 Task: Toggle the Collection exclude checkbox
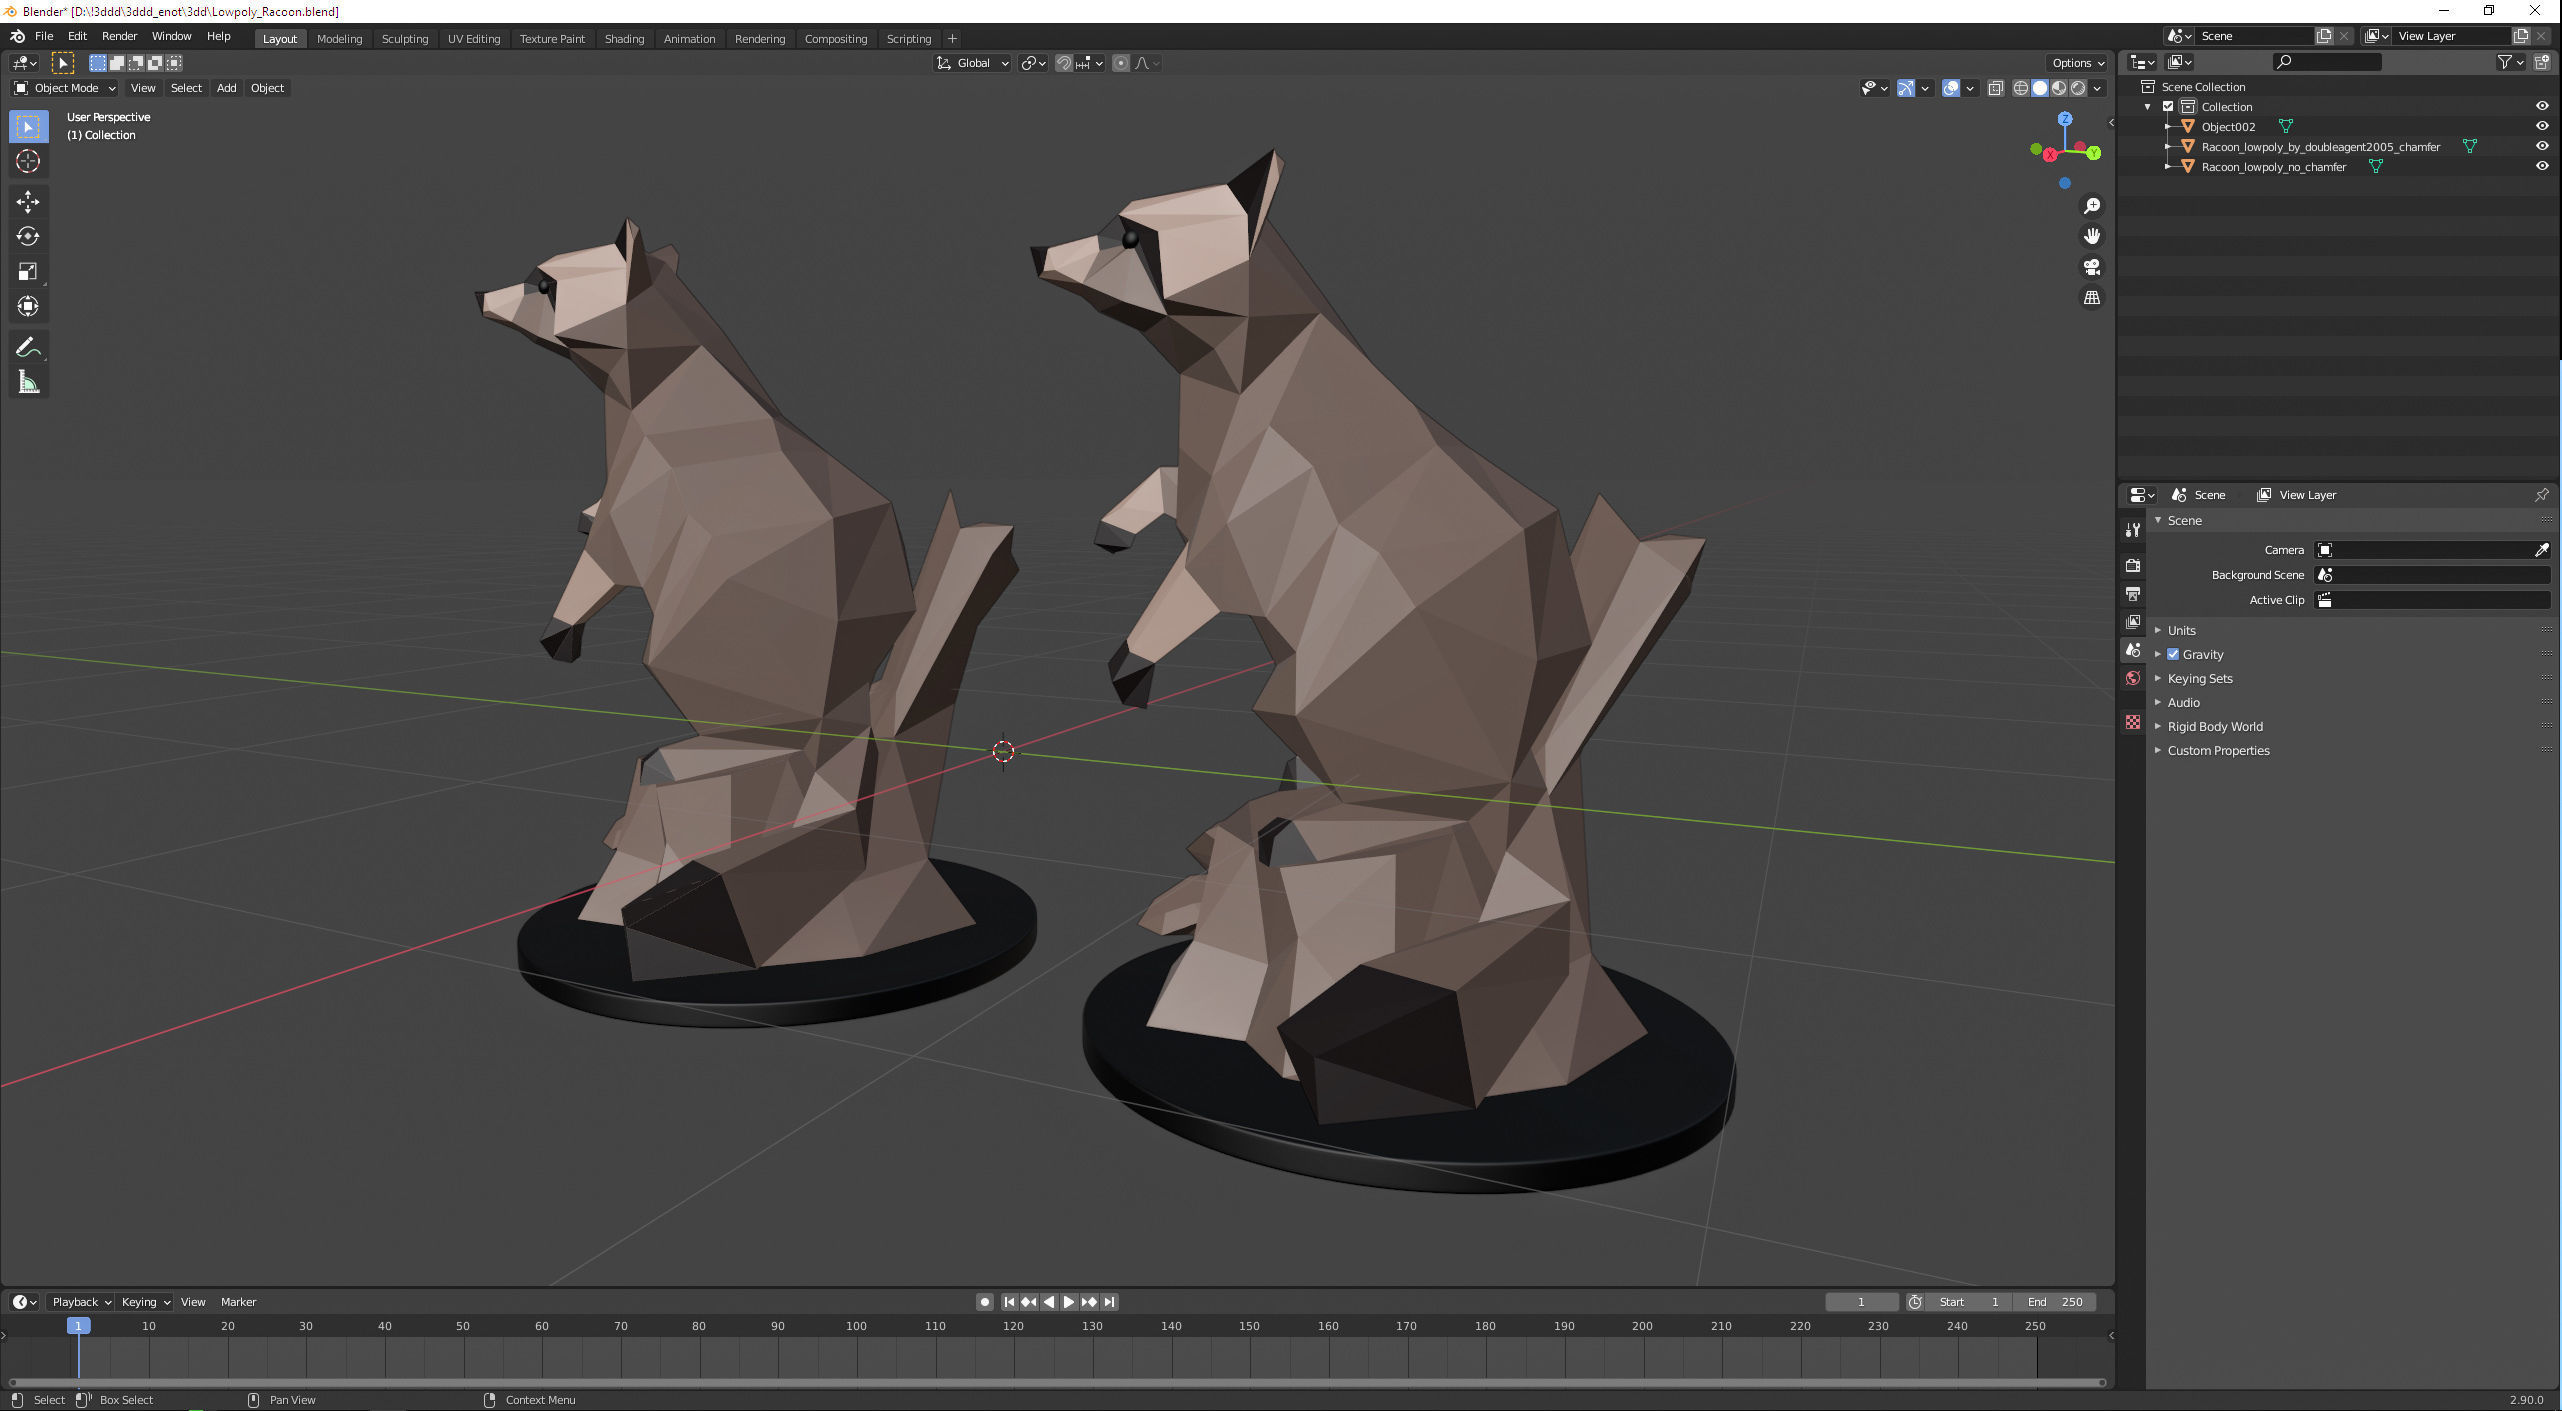(2168, 107)
